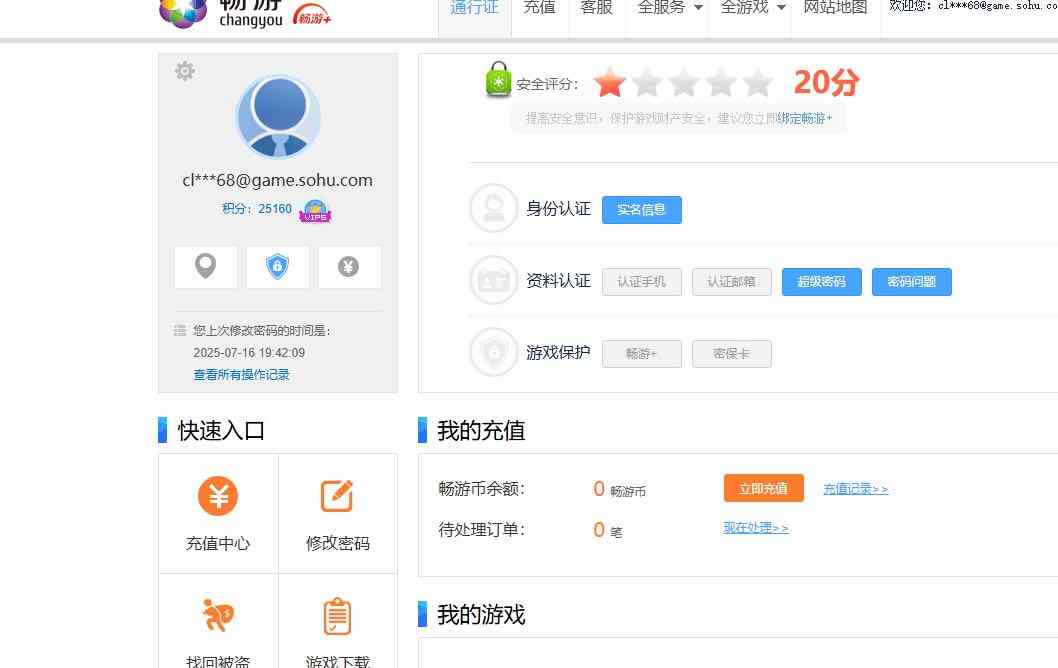Open the 客服 nav item
This screenshot has width=1058, height=668.
(596, 9)
